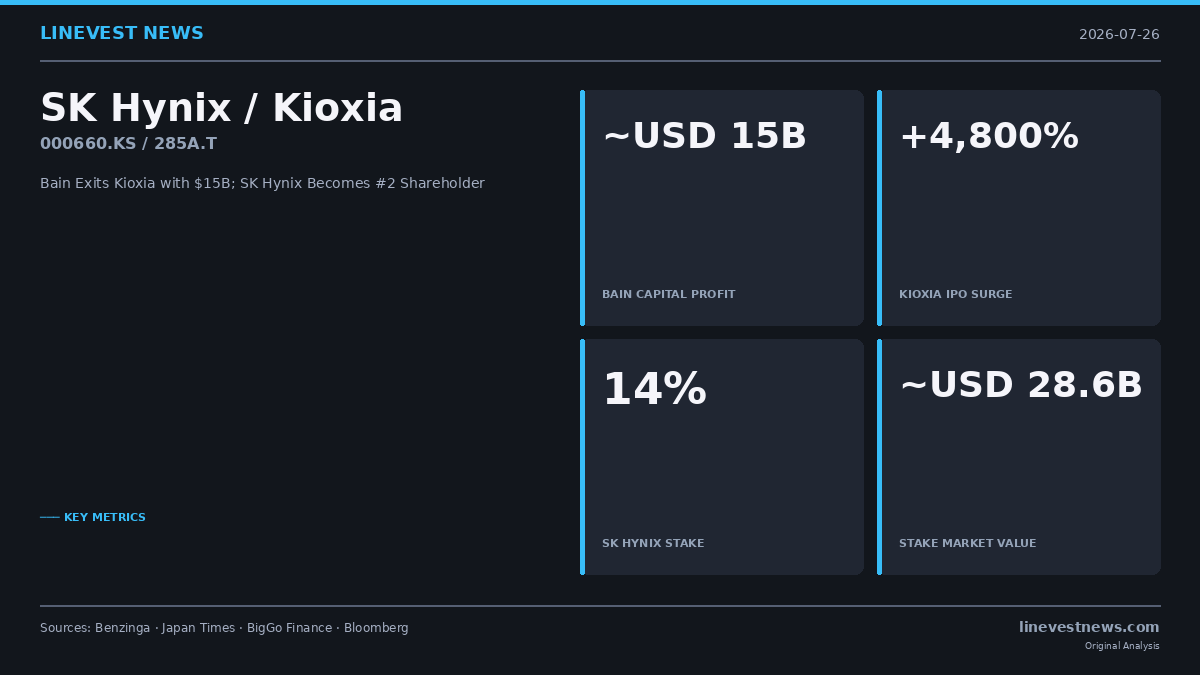
Task: Open the SK Hynix Stake card
Action: pyautogui.click(x=722, y=457)
